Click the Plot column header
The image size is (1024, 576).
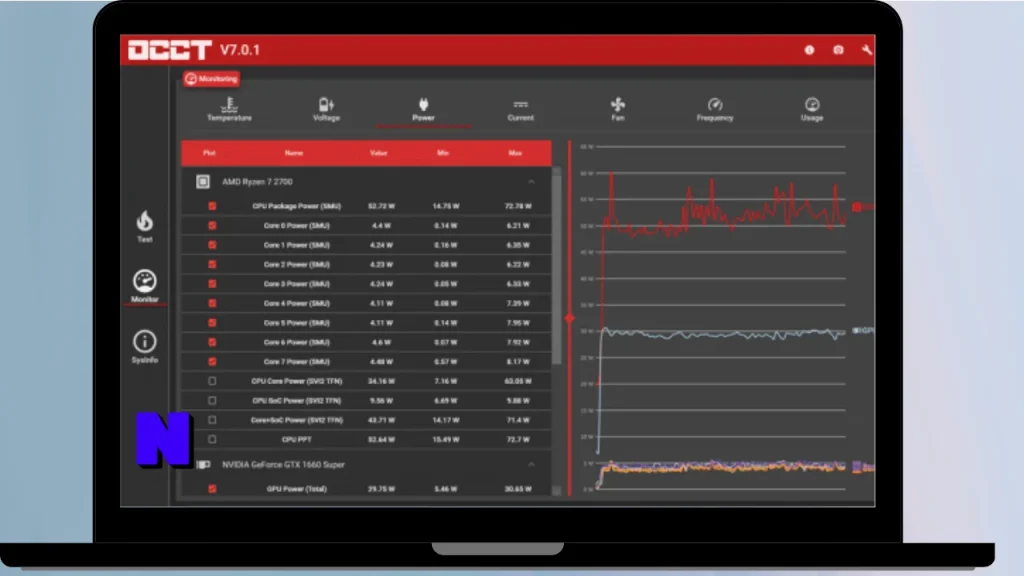pyautogui.click(x=209, y=153)
